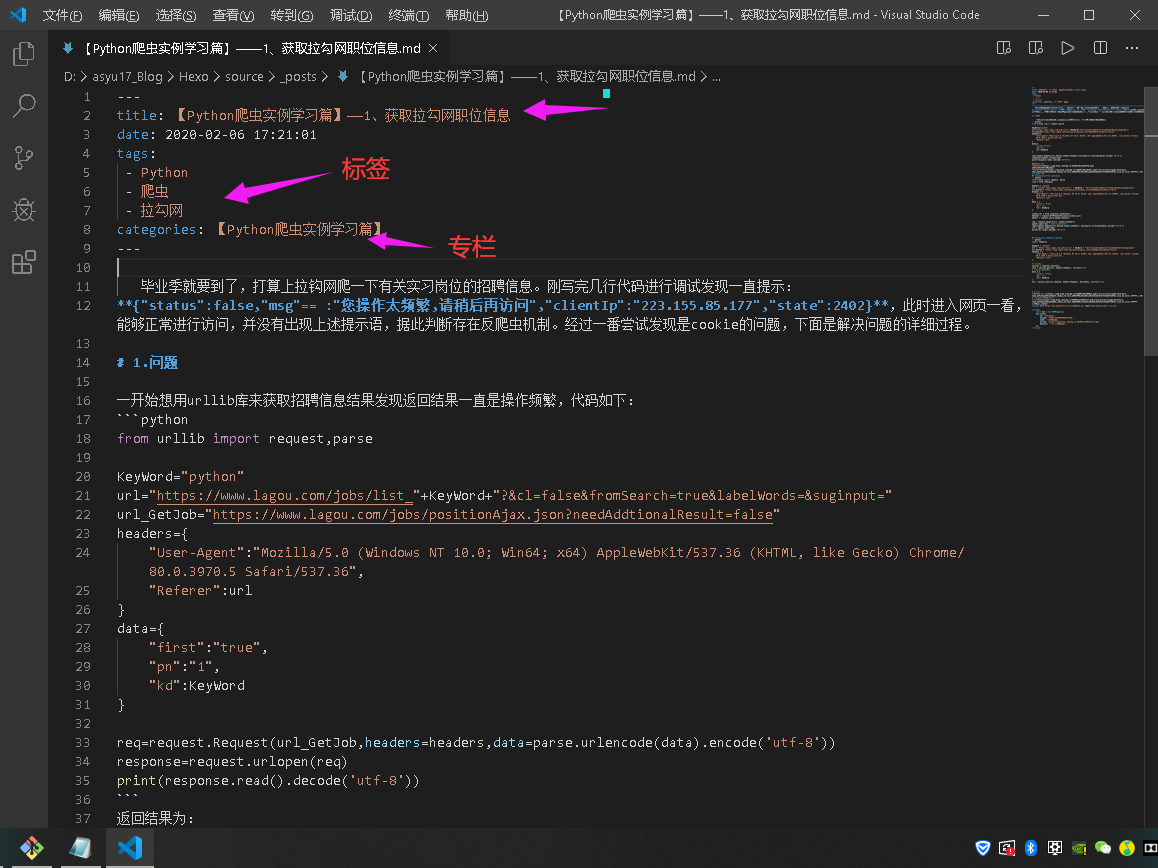Click the print(response.read() line
Screen dimensions: 1158x868
268,781
